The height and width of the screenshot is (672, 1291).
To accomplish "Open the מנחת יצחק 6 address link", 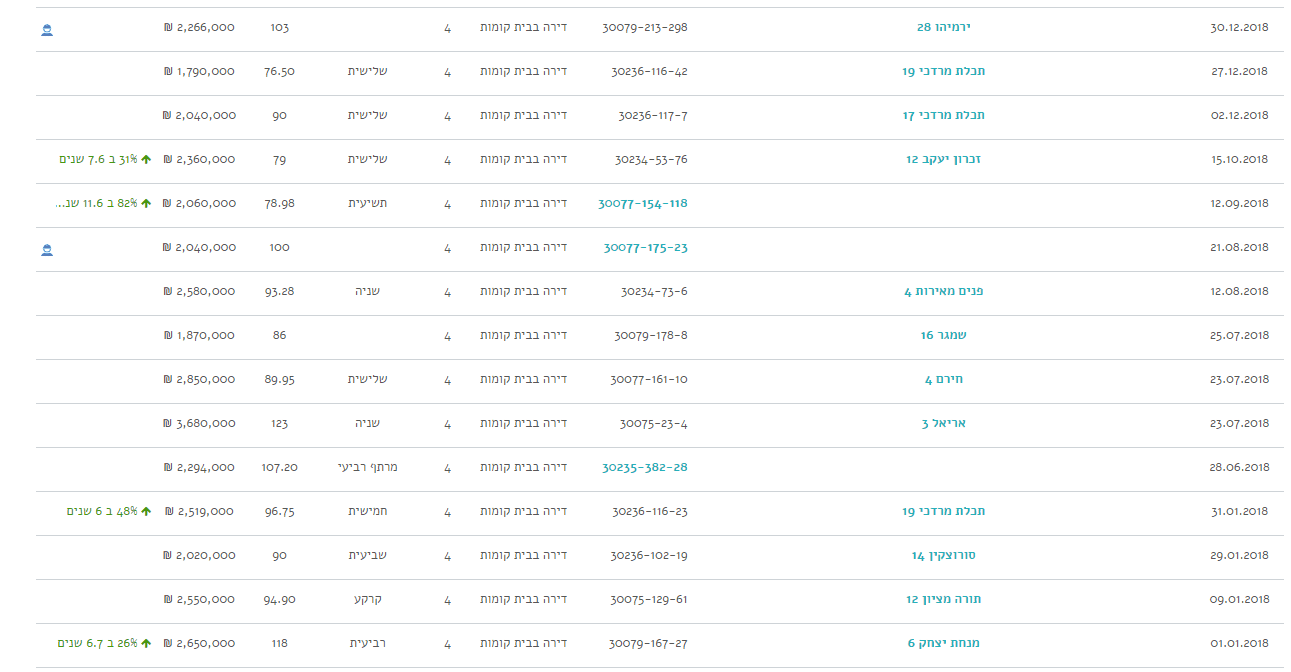I will pos(943,644).
